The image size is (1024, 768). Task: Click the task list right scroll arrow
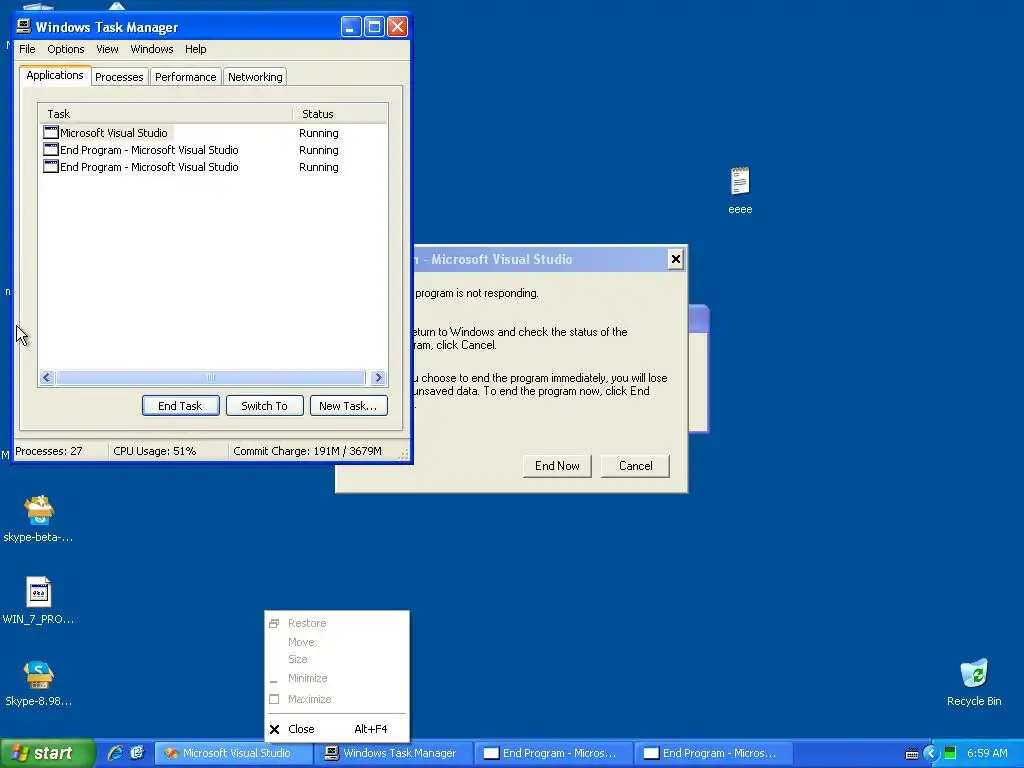pos(378,377)
